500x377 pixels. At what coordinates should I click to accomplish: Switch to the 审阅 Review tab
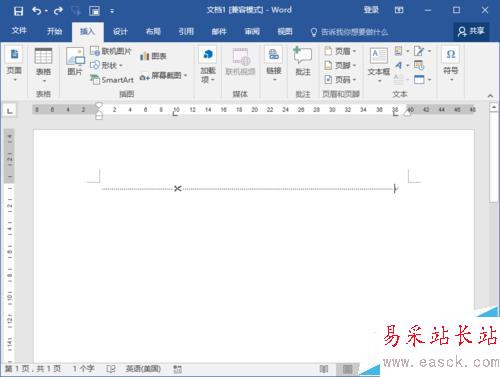[x=252, y=31]
